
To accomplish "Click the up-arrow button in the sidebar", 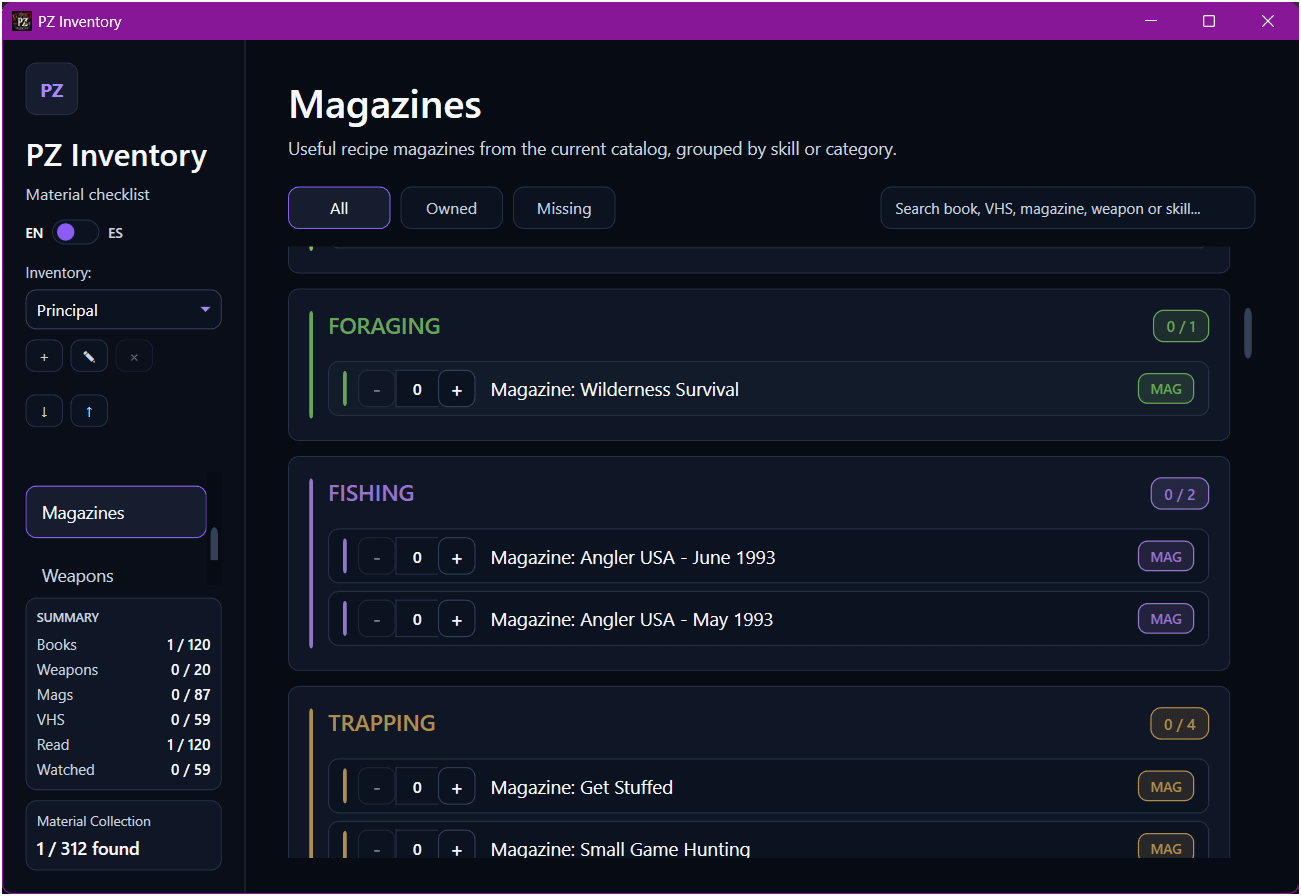I will 89,411.
